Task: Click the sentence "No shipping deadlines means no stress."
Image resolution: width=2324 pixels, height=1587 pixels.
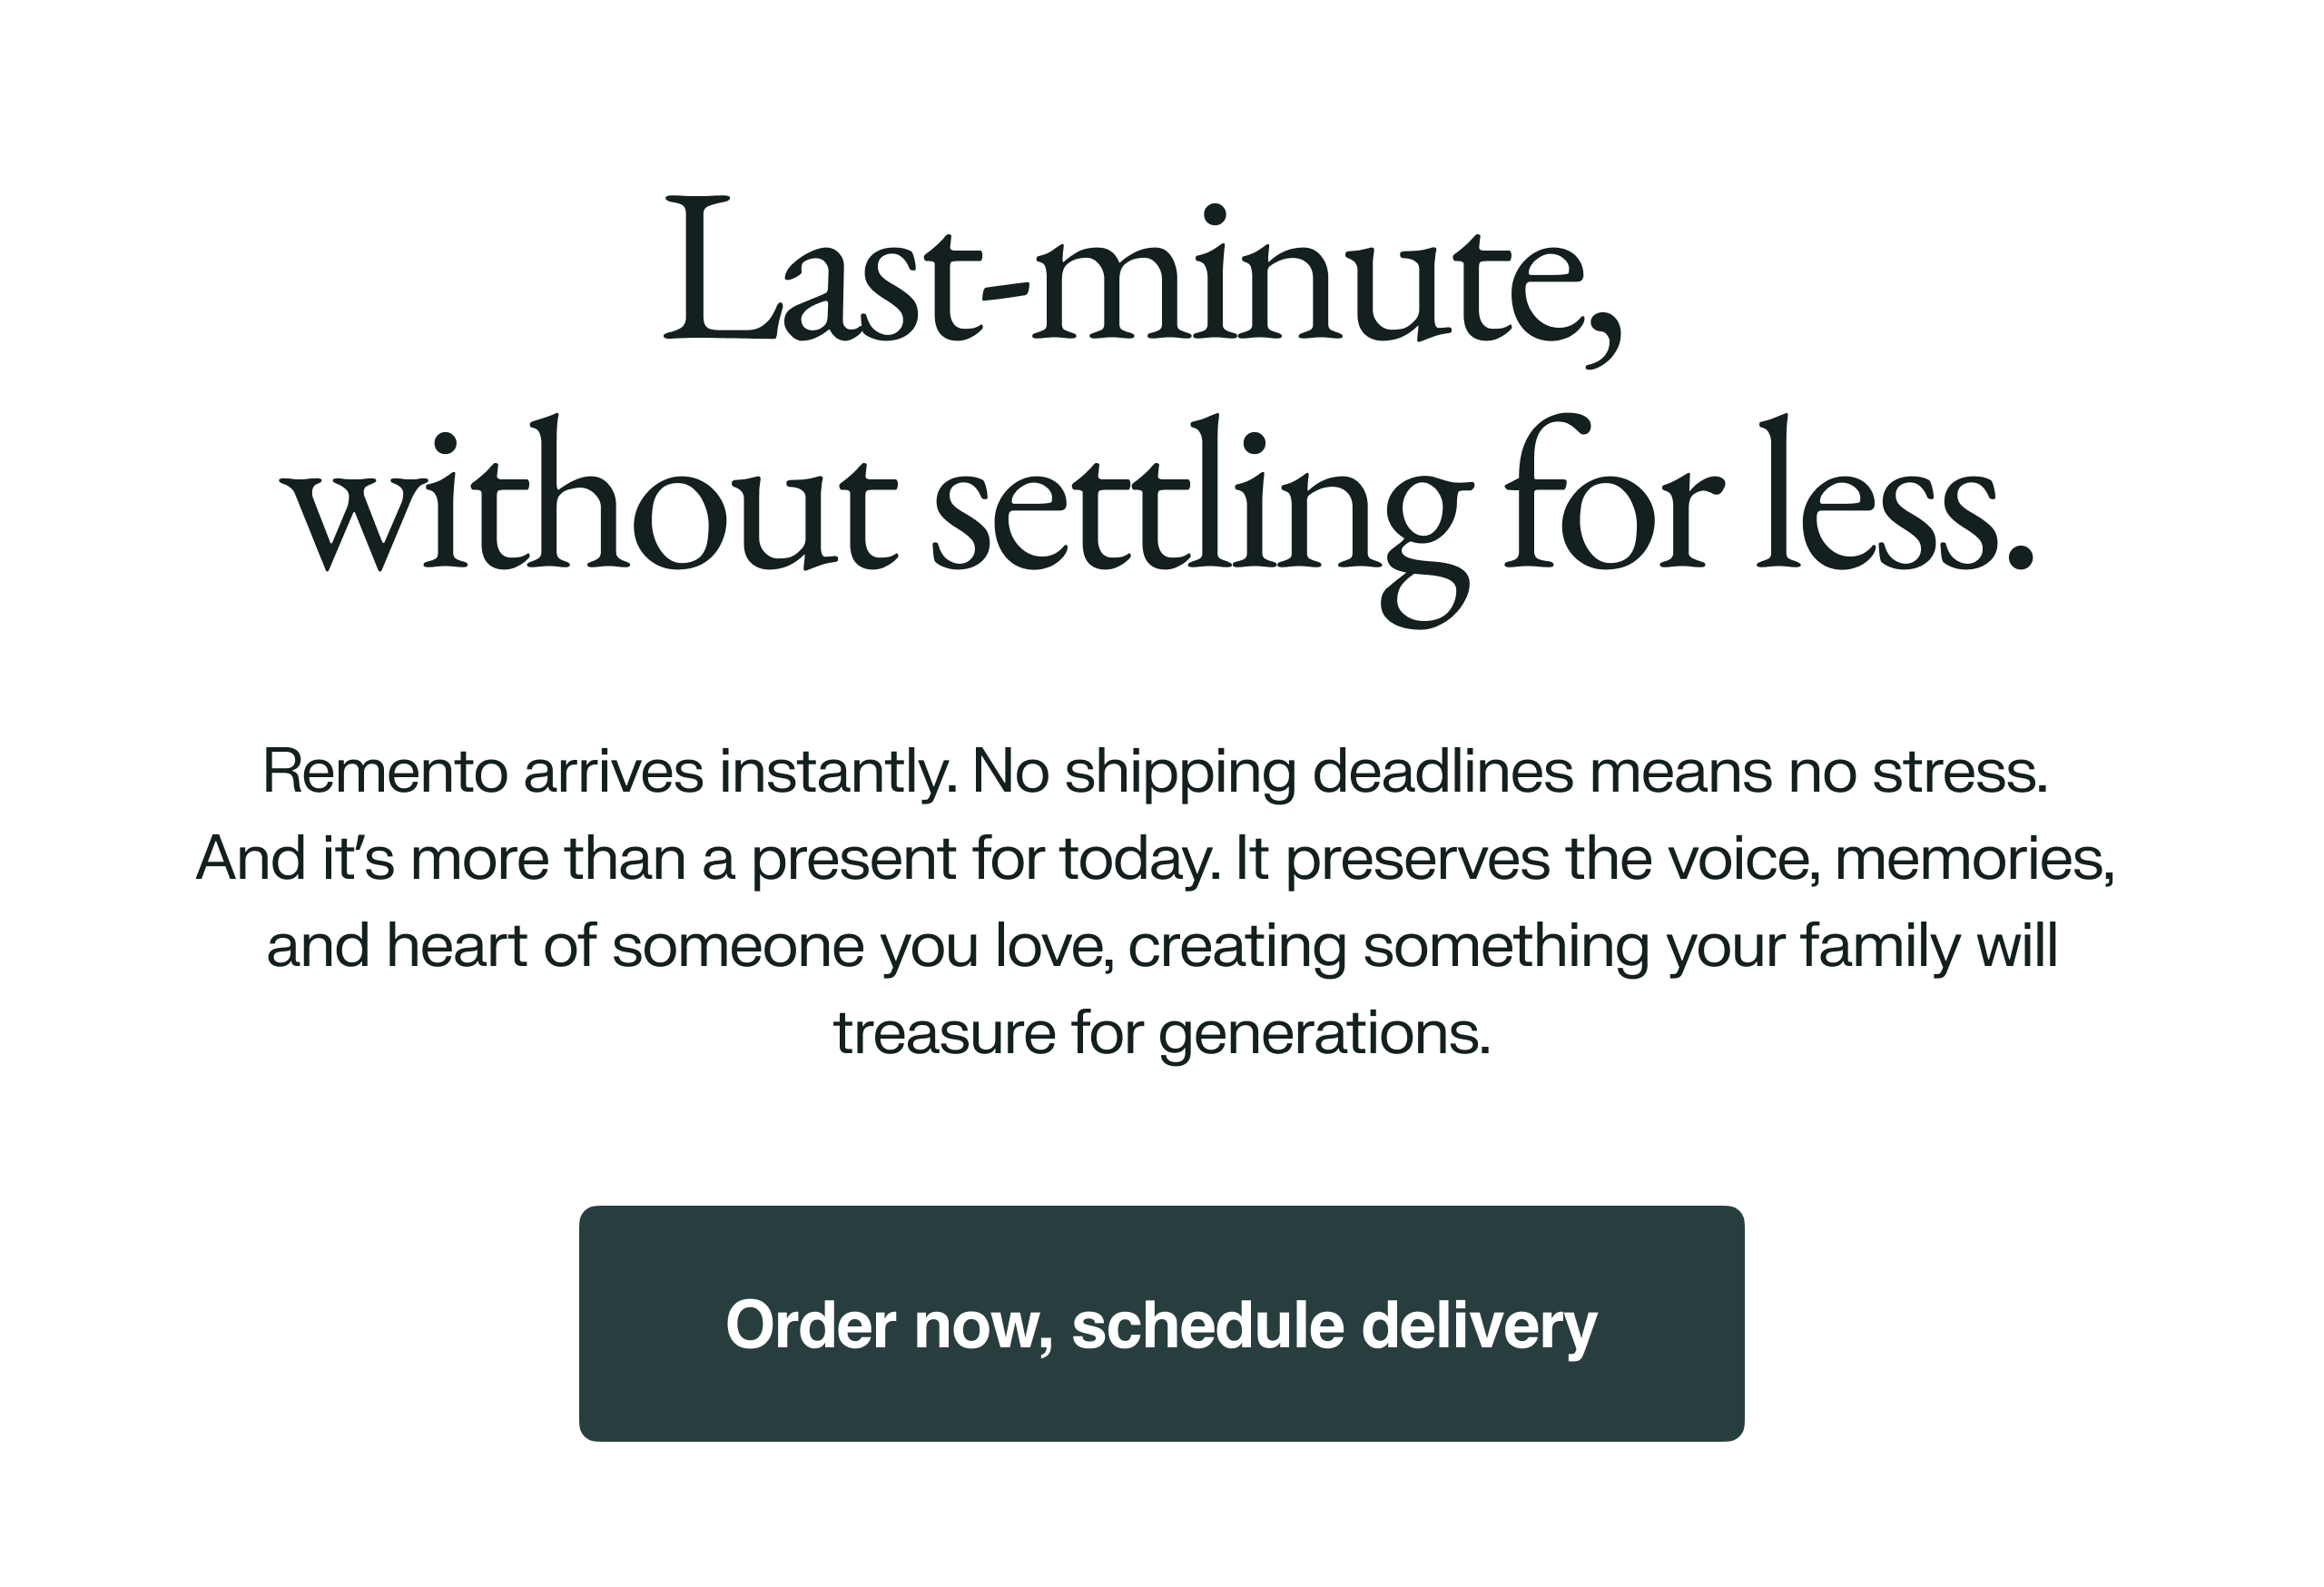Action: 1510,771
